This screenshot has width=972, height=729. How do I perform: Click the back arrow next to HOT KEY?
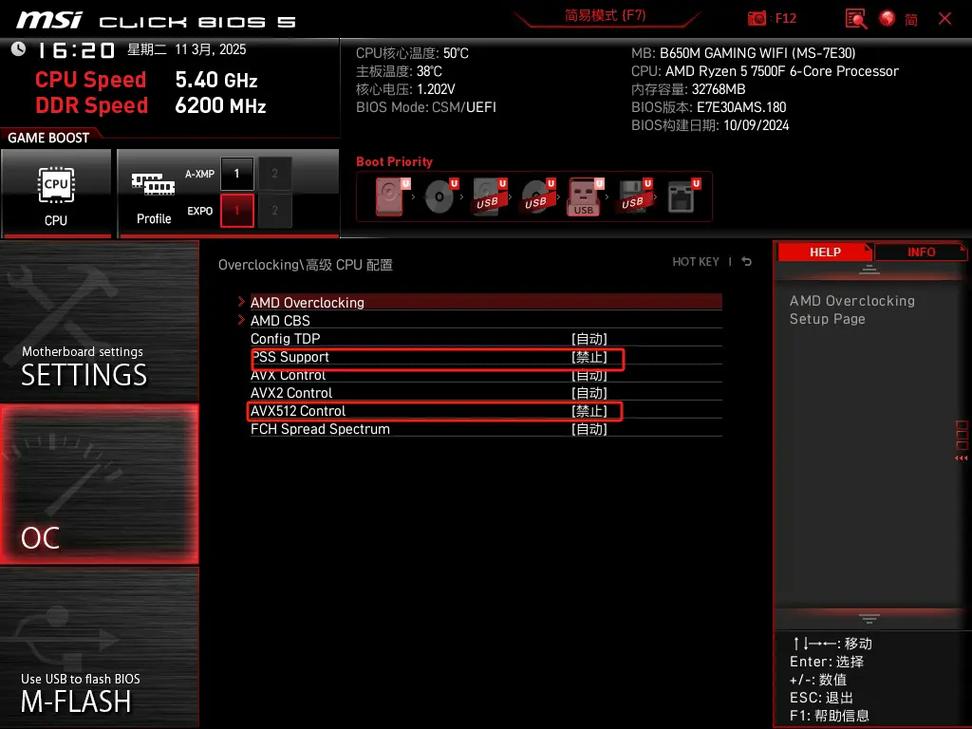point(746,262)
